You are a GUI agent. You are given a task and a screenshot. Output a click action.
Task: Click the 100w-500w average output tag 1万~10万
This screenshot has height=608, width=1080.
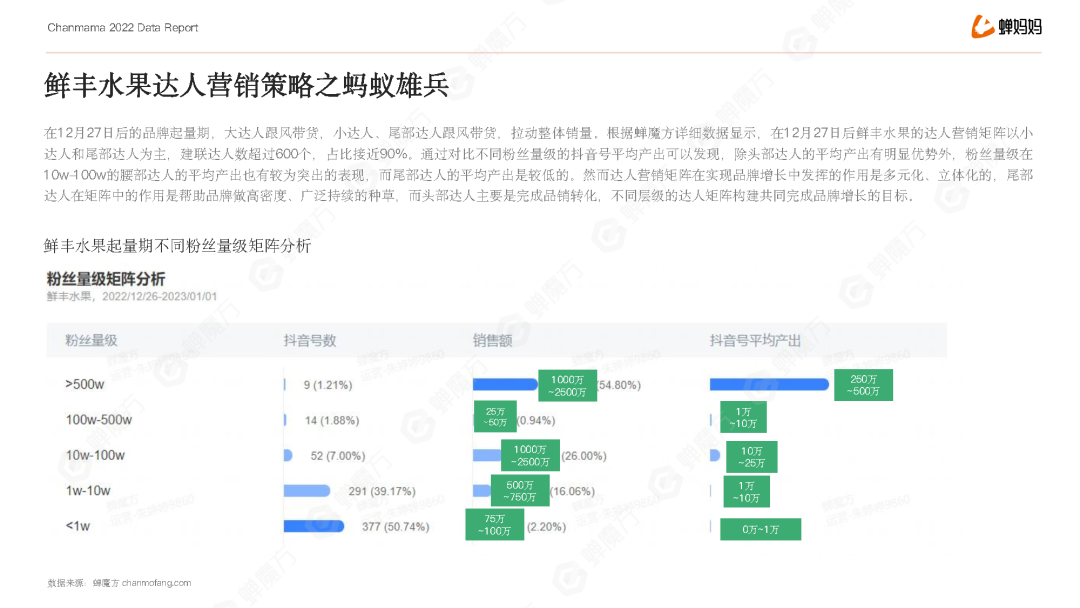coord(743,418)
